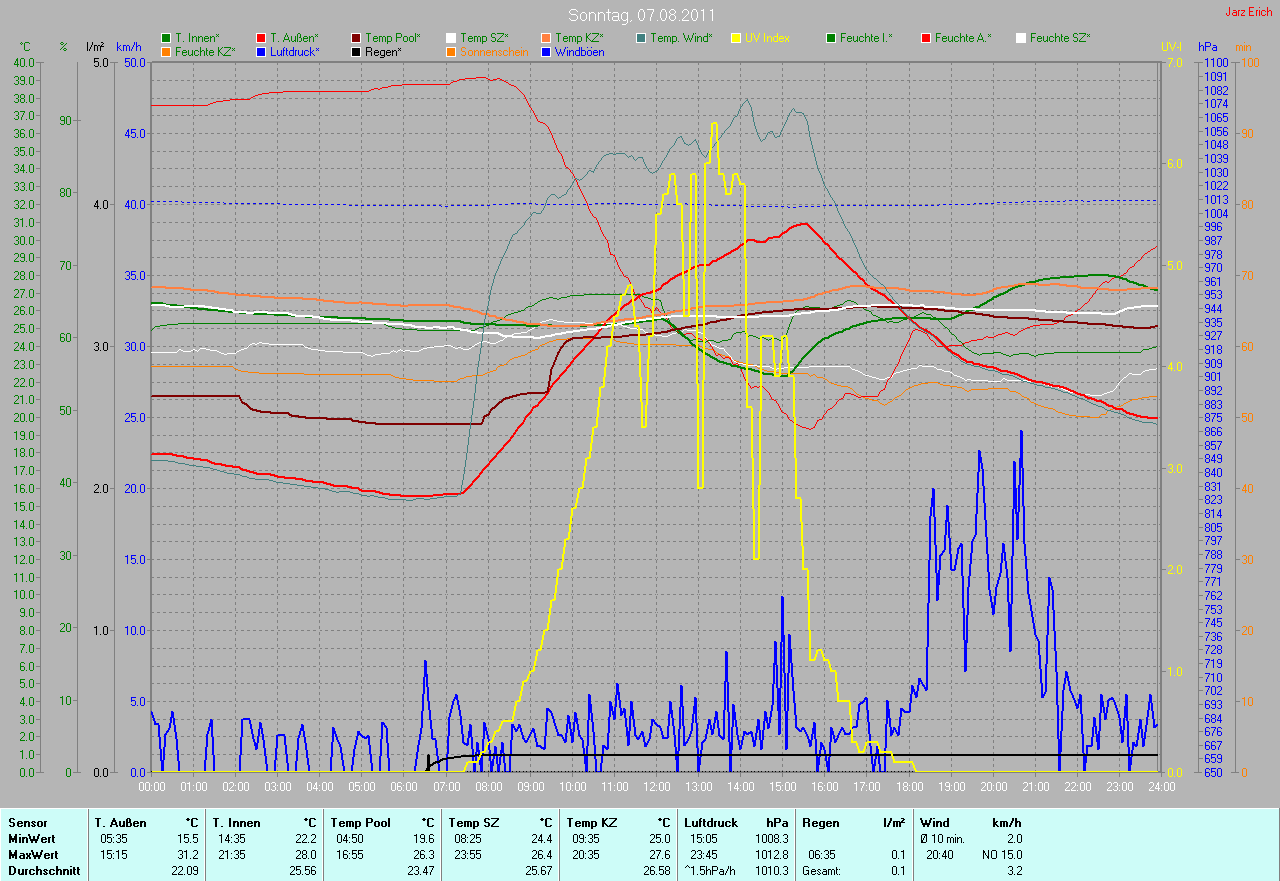The image size is (1280, 881).
Task: Select the 'MaxWert' row header
Action: click(33, 855)
